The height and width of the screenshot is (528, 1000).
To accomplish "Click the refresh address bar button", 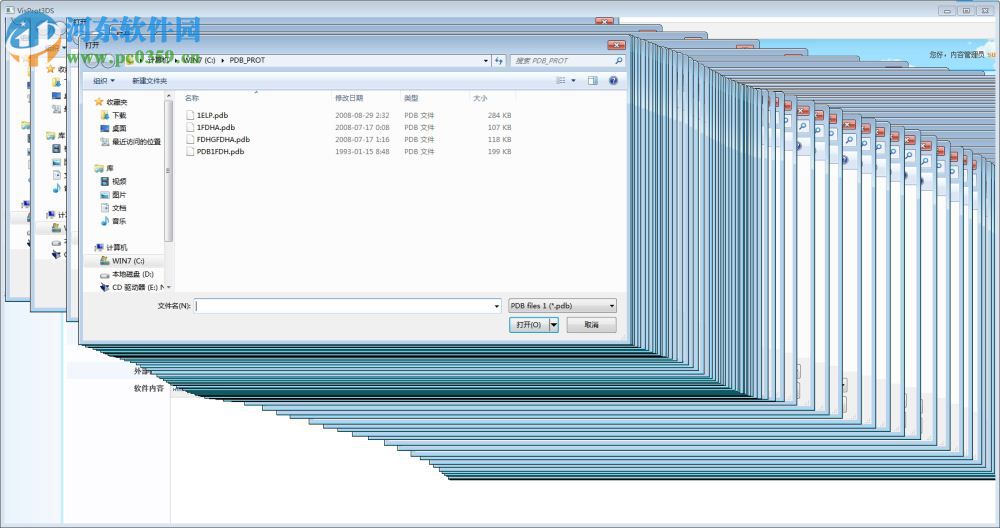I will click(x=499, y=61).
